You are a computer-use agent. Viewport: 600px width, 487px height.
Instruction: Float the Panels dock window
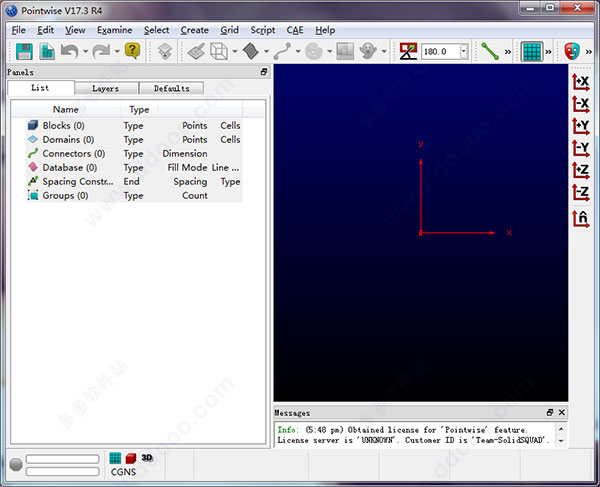click(x=264, y=72)
